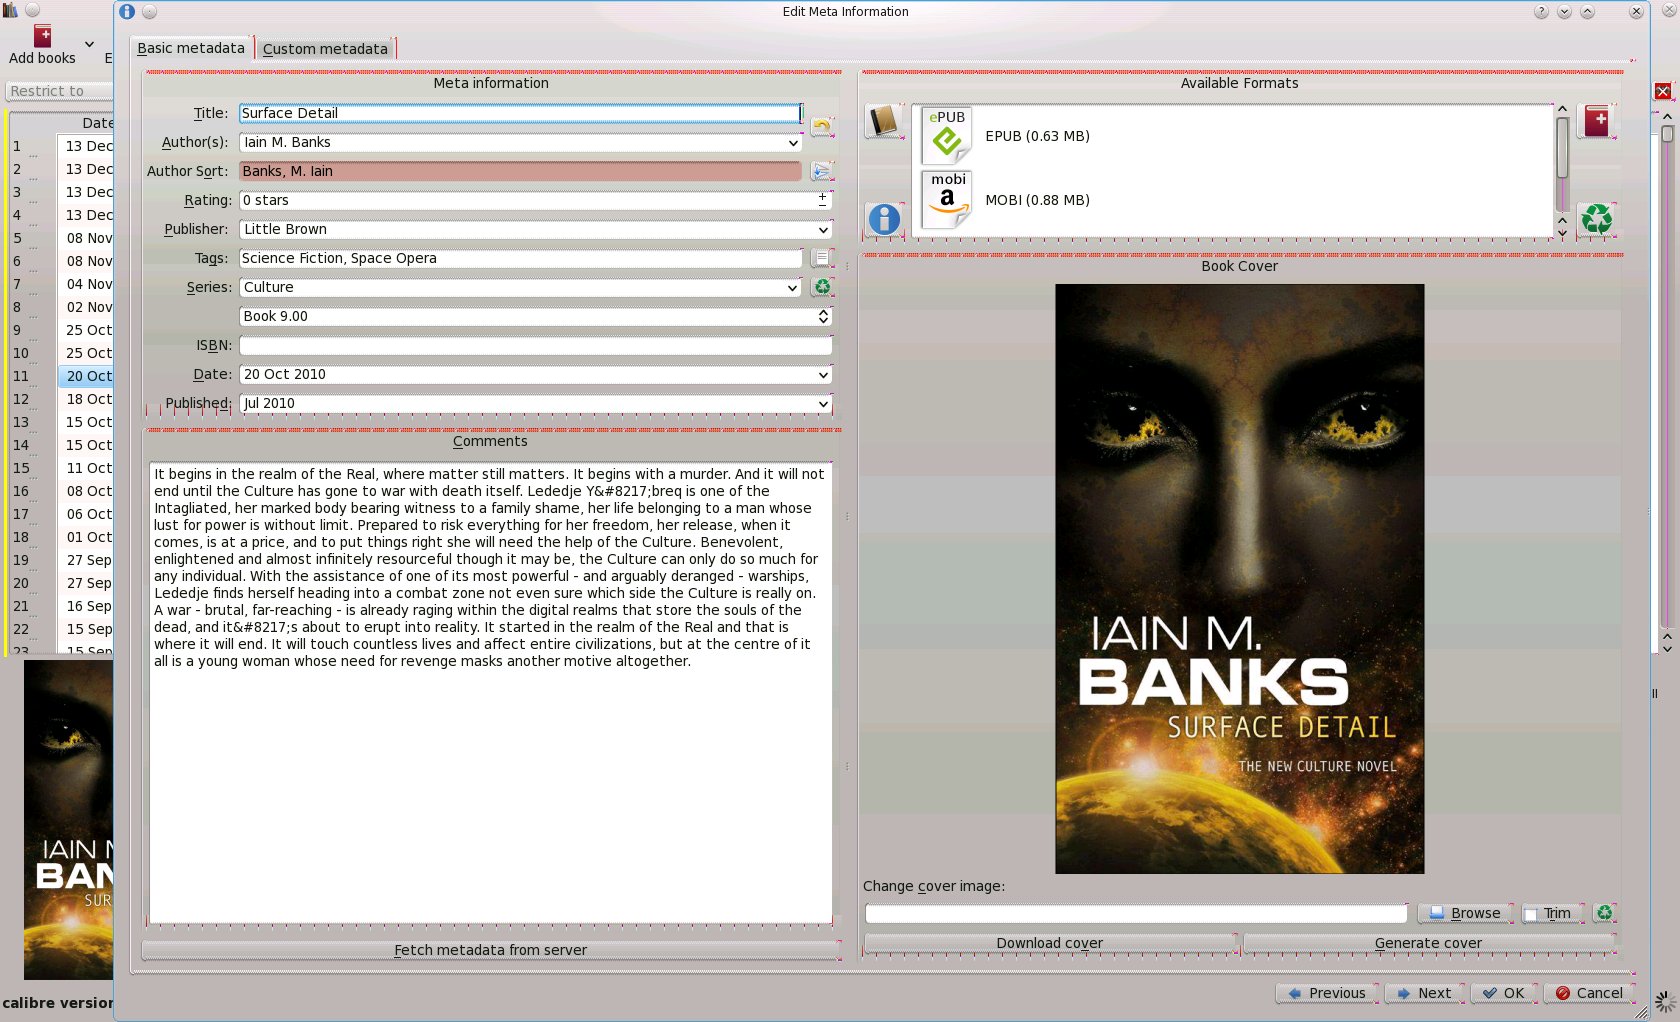Image resolution: width=1680 pixels, height=1022 pixels.
Task: Browse for a cover image file
Action: 1465,913
